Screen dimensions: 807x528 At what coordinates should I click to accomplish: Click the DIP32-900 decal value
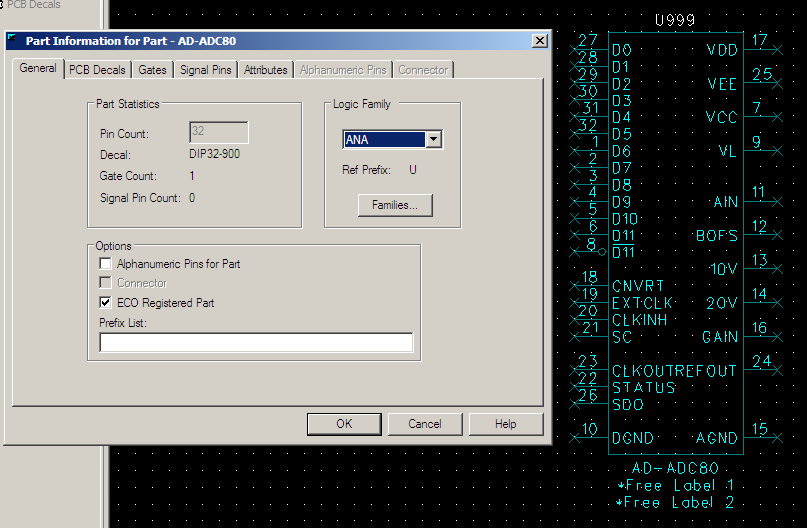pyautogui.click(x=215, y=154)
